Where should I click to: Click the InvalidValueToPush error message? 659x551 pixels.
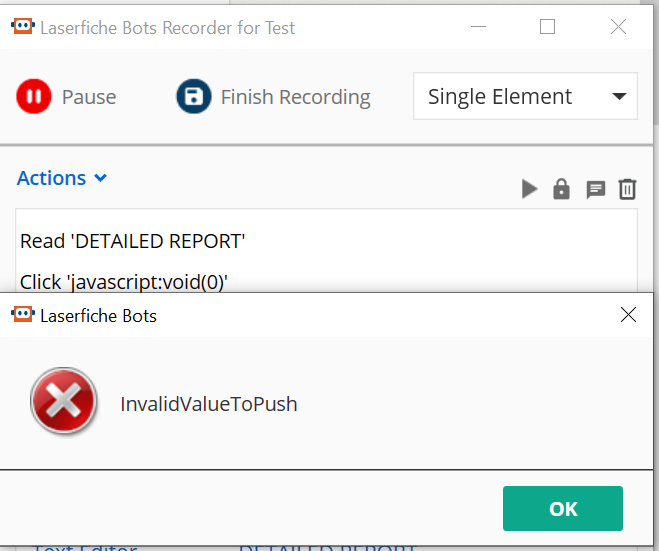[208, 404]
